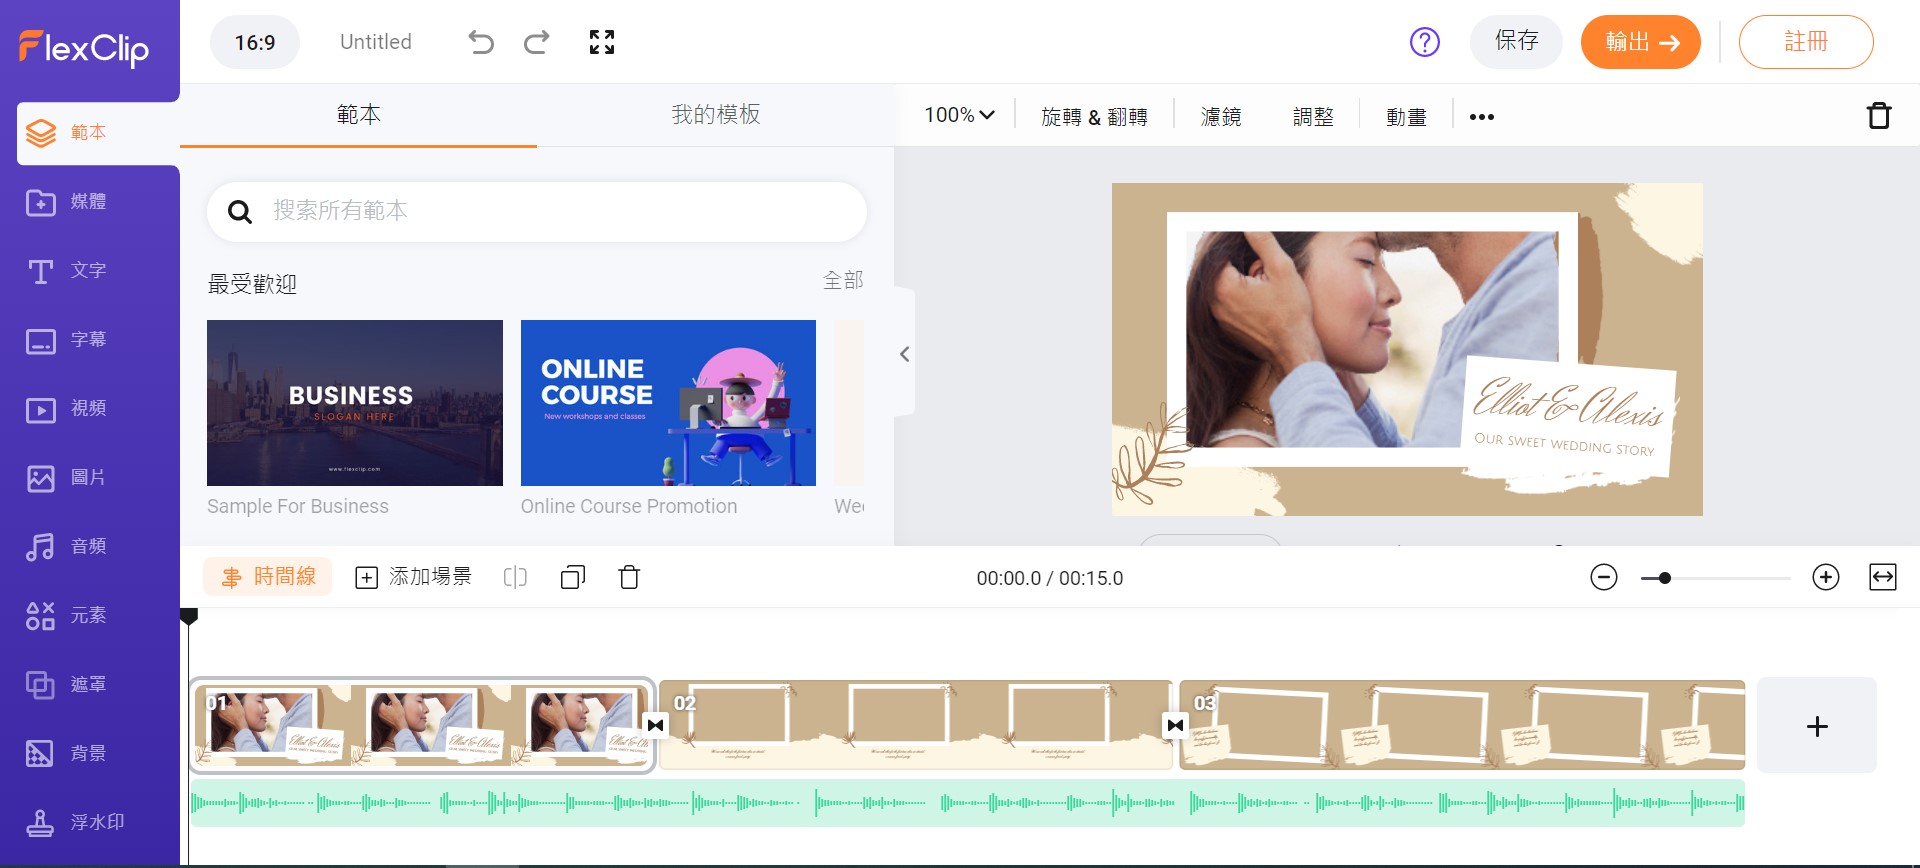Click the FlexClip logo

pos(84,47)
